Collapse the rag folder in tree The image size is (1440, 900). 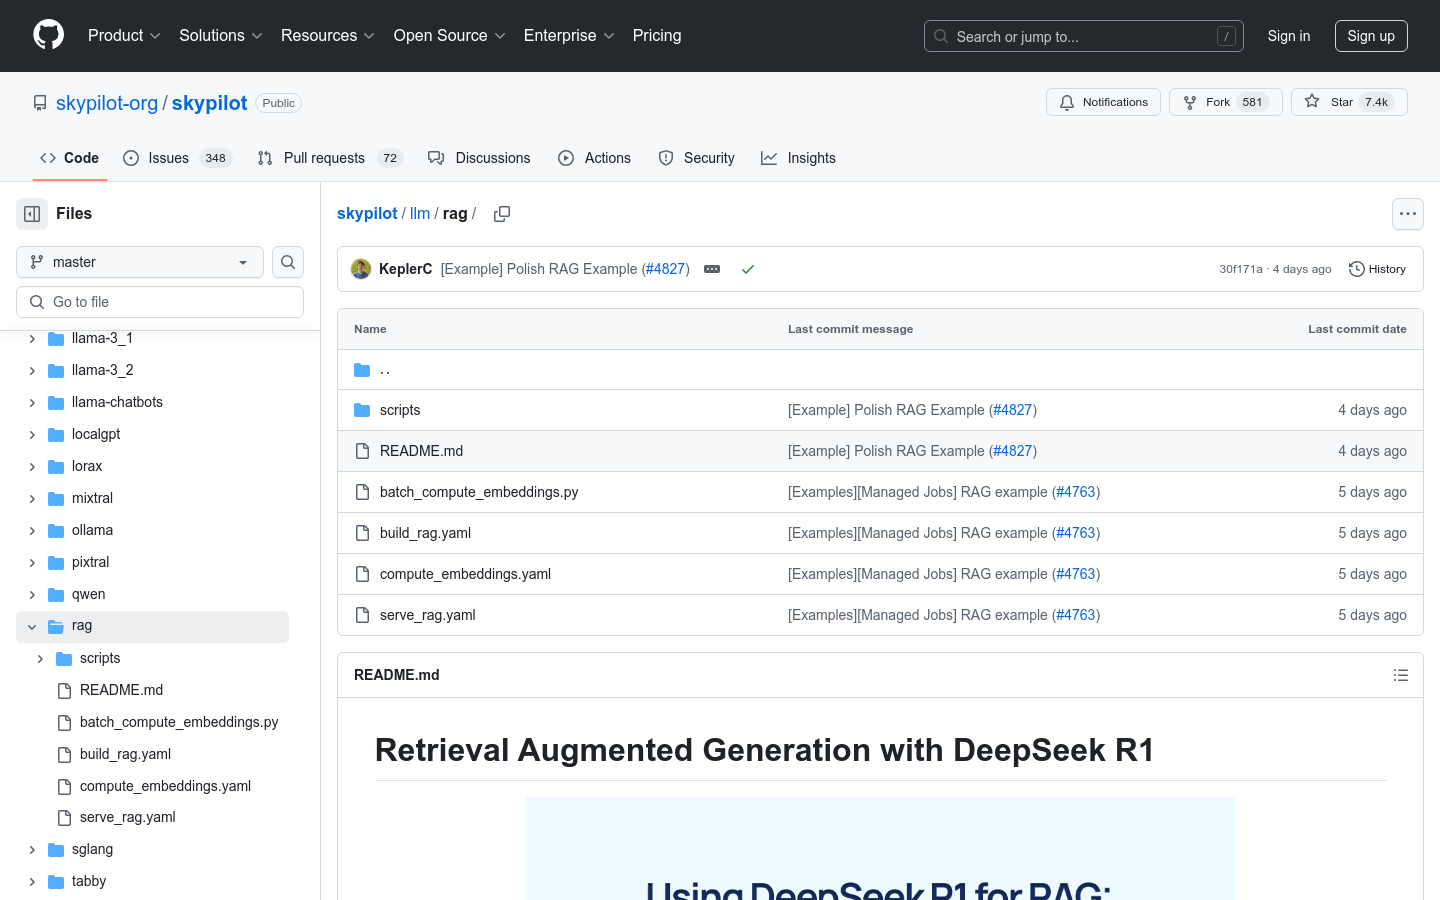(32, 626)
